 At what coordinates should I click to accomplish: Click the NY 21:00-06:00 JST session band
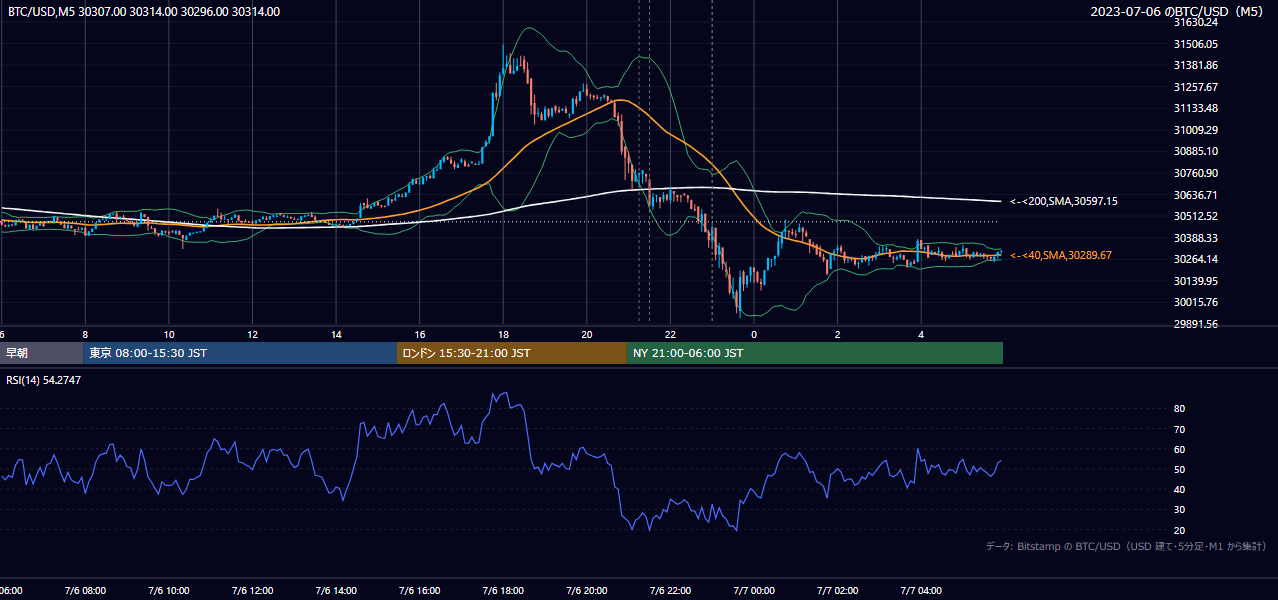(815, 353)
